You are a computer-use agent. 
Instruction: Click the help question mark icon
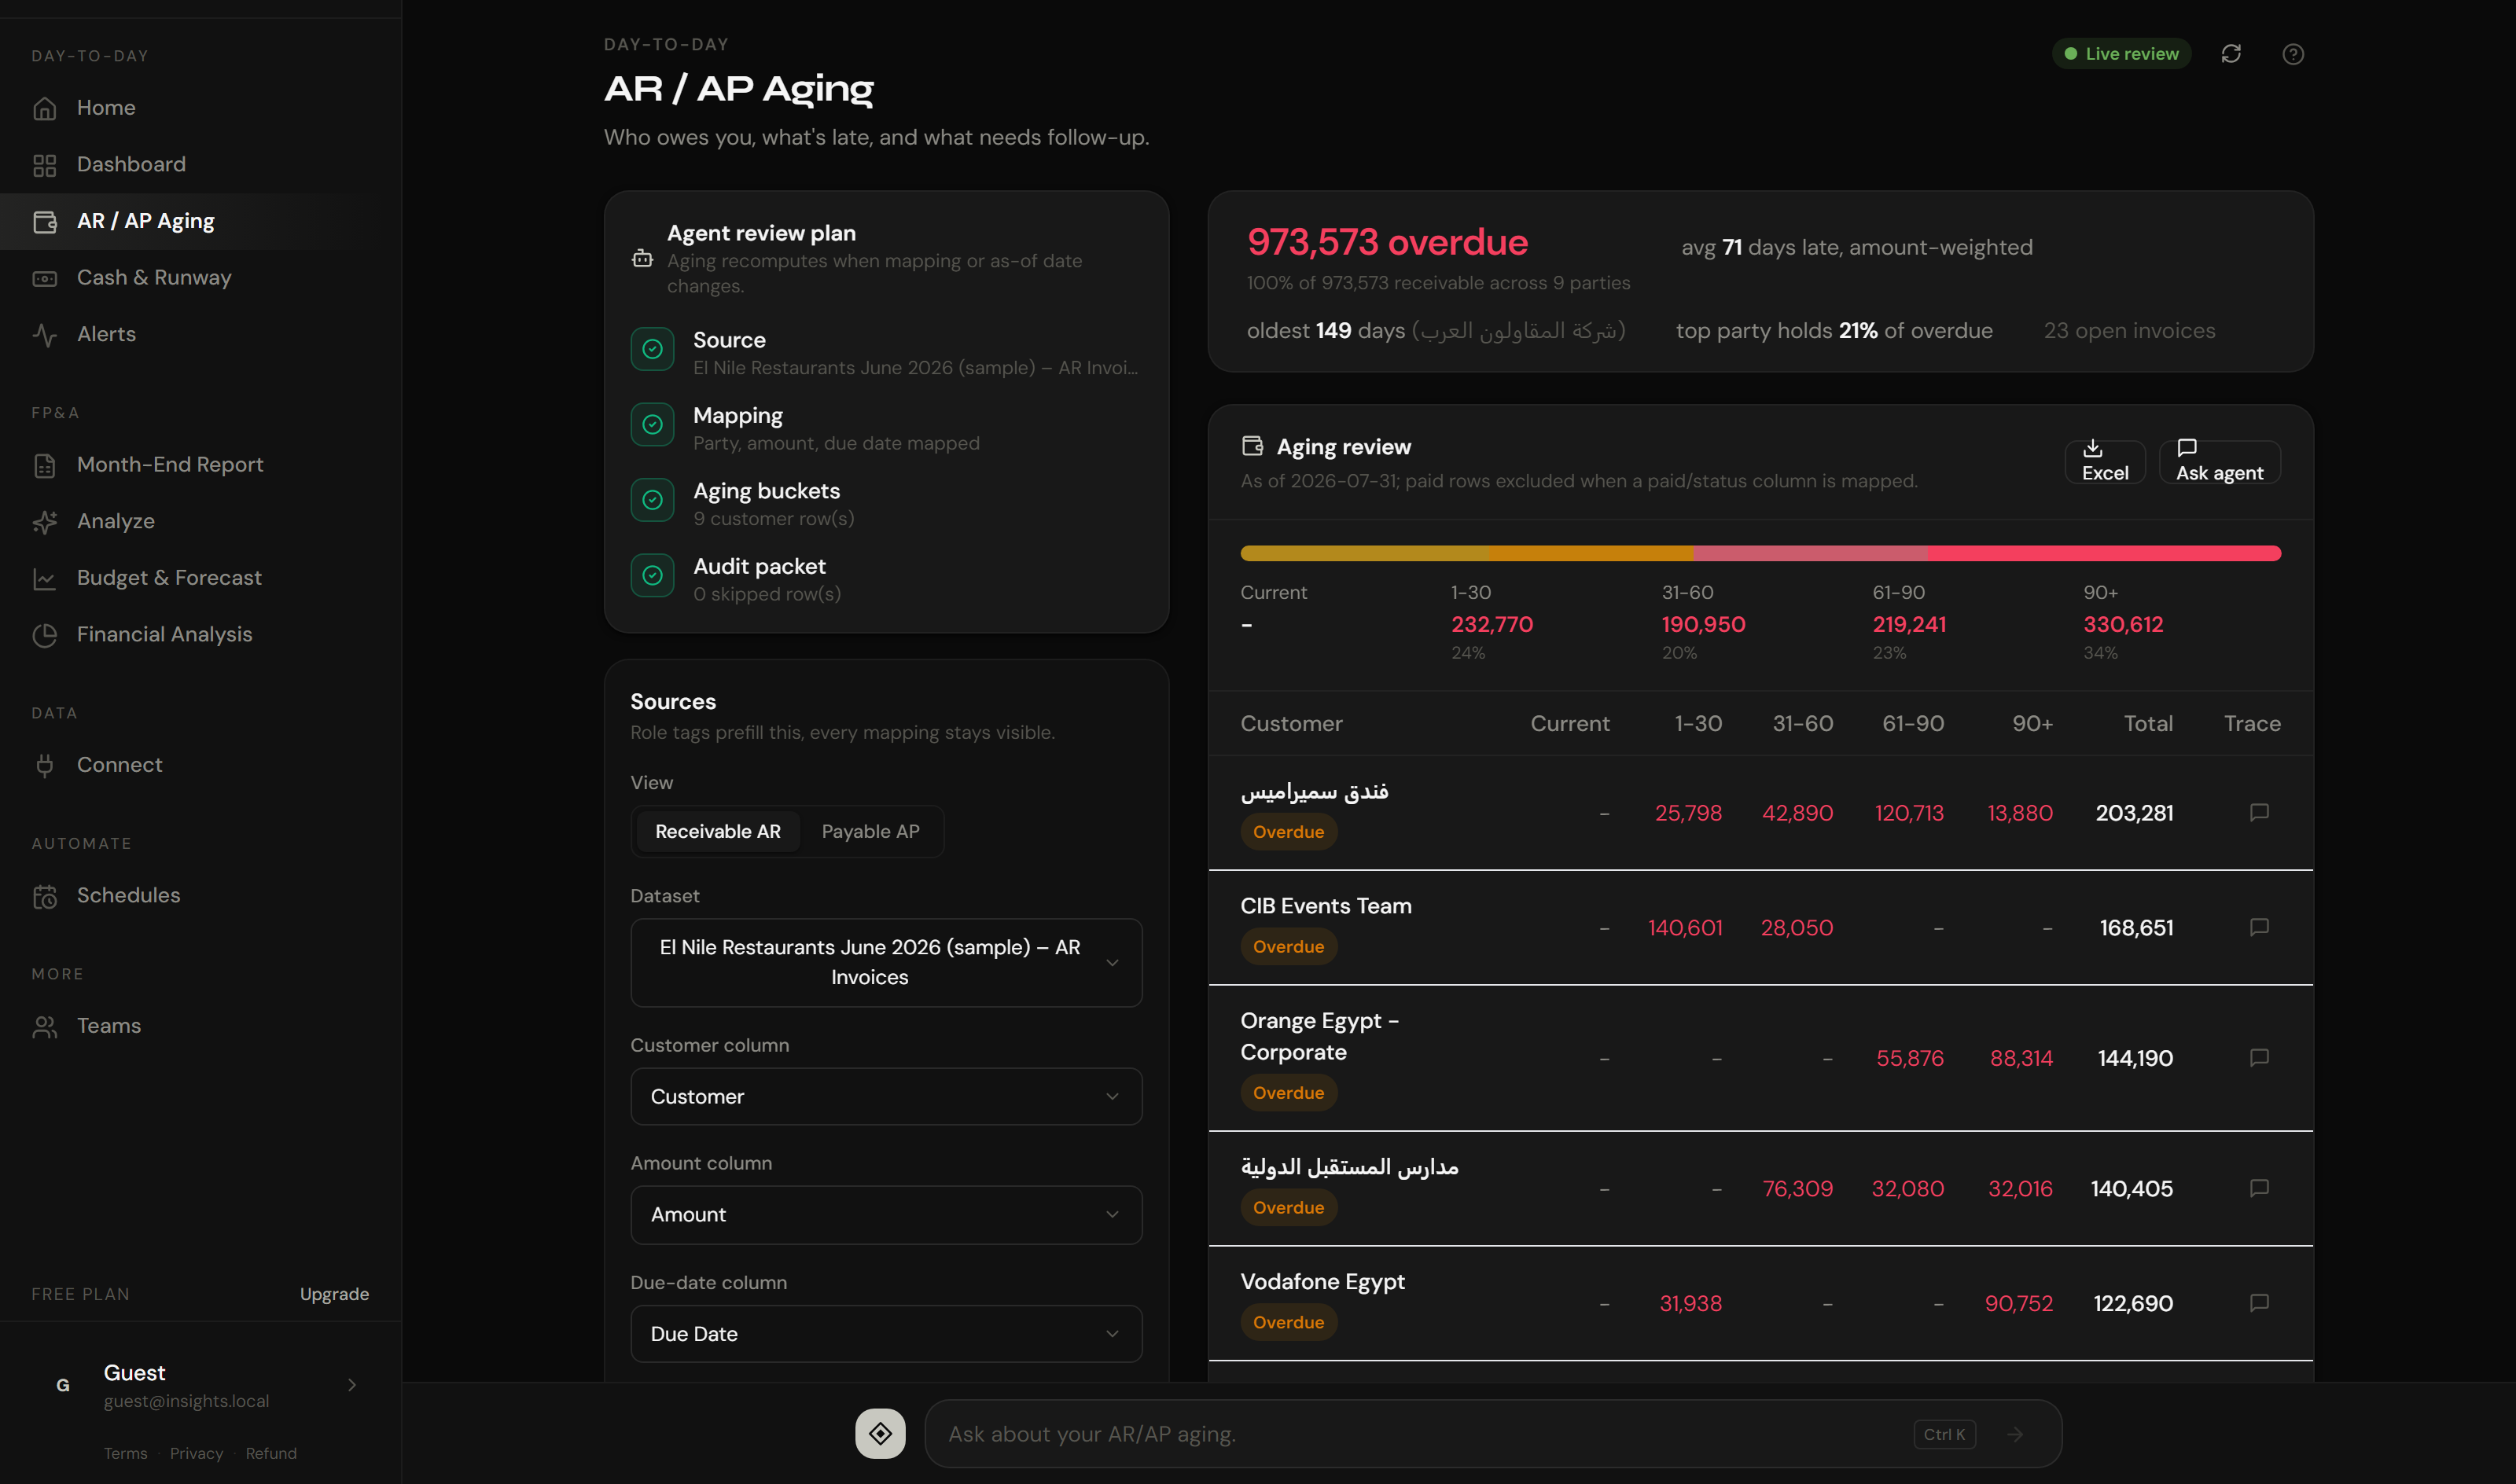pyautogui.click(x=2293, y=54)
